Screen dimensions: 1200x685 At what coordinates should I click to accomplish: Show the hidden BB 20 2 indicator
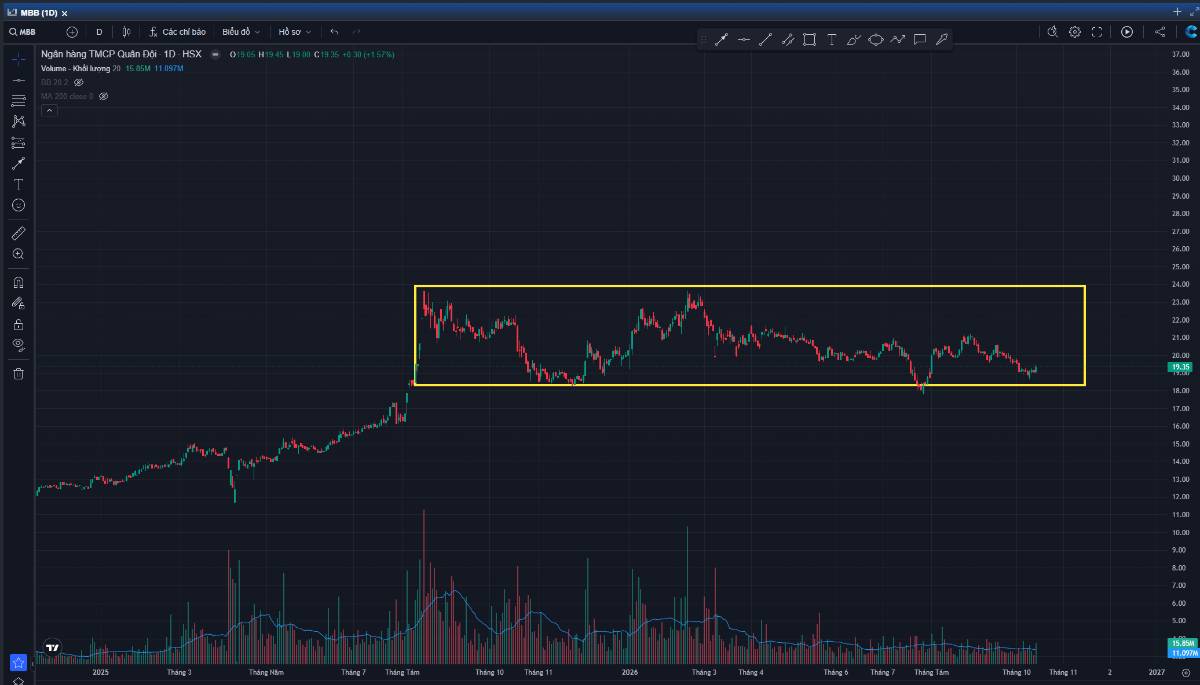[x=79, y=82]
